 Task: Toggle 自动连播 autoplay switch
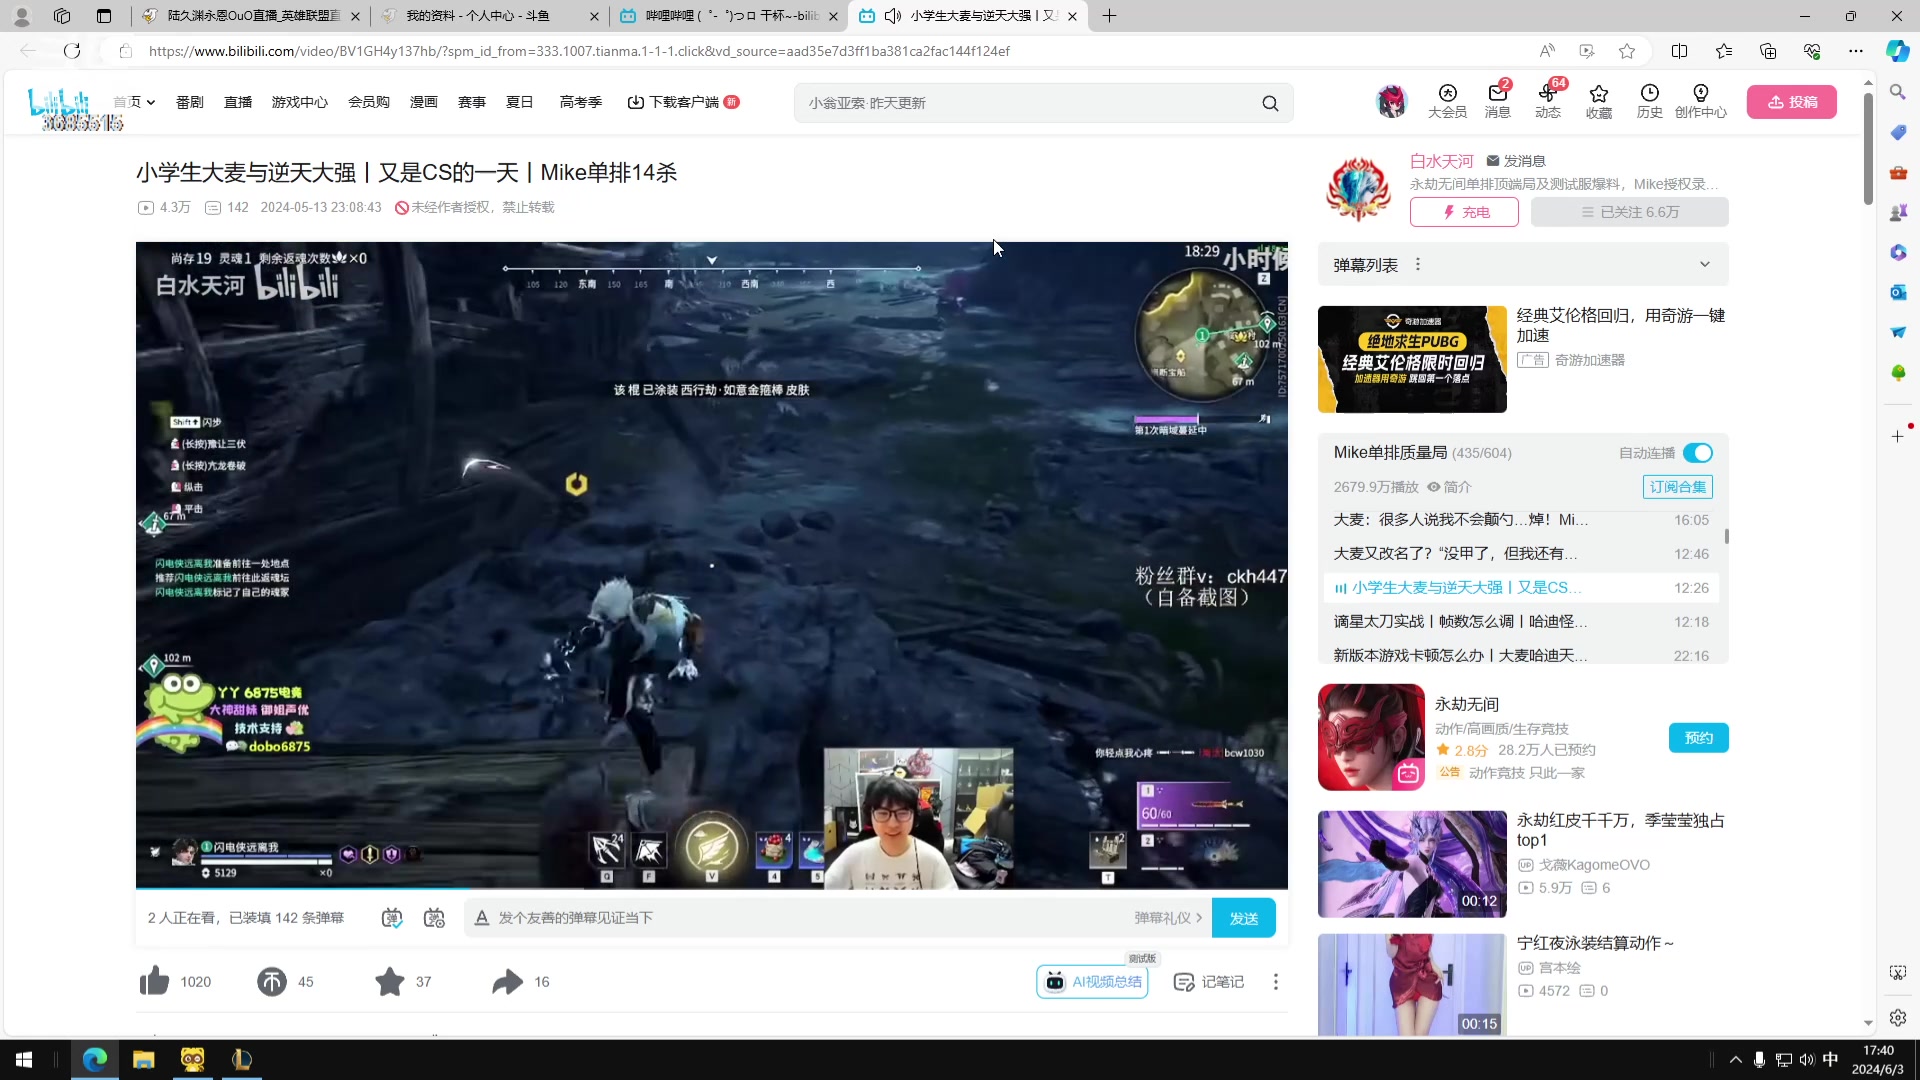coord(1698,453)
